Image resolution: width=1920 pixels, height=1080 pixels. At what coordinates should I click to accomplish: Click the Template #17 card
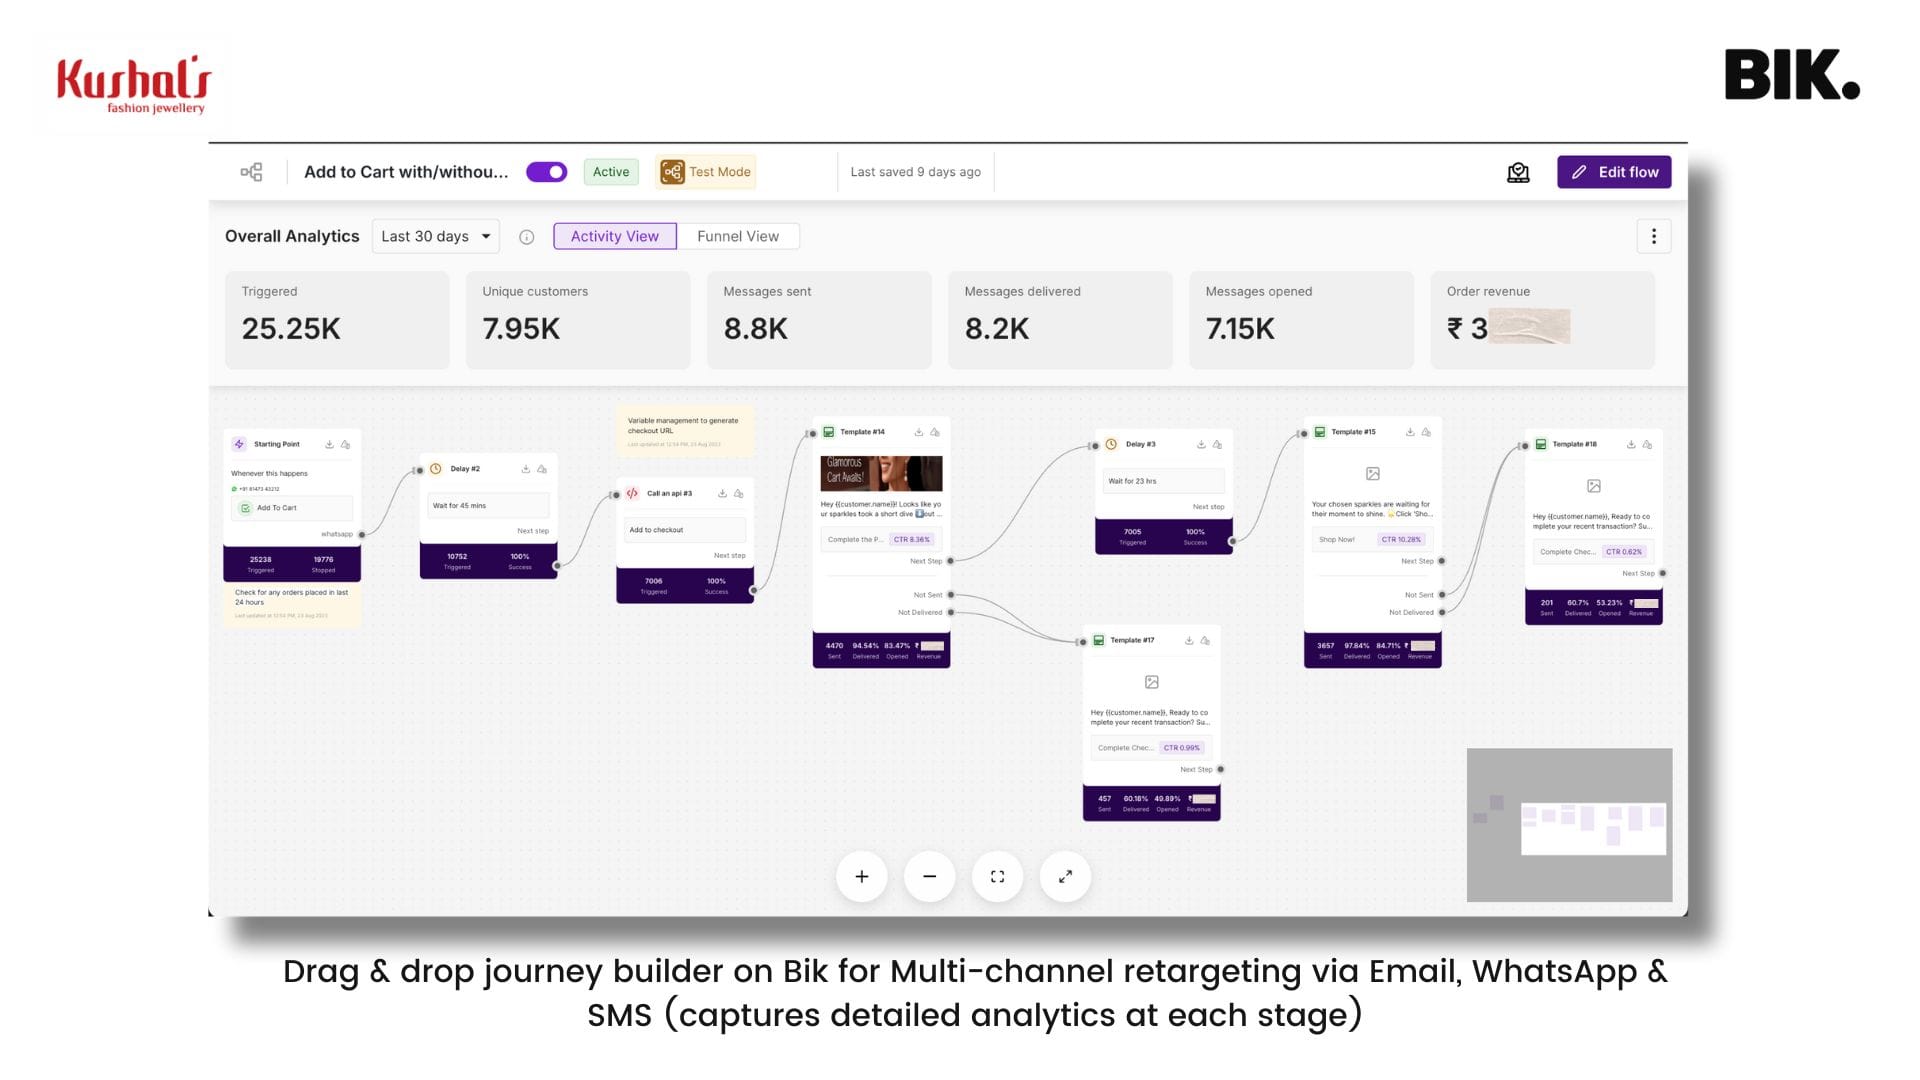point(1150,723)
